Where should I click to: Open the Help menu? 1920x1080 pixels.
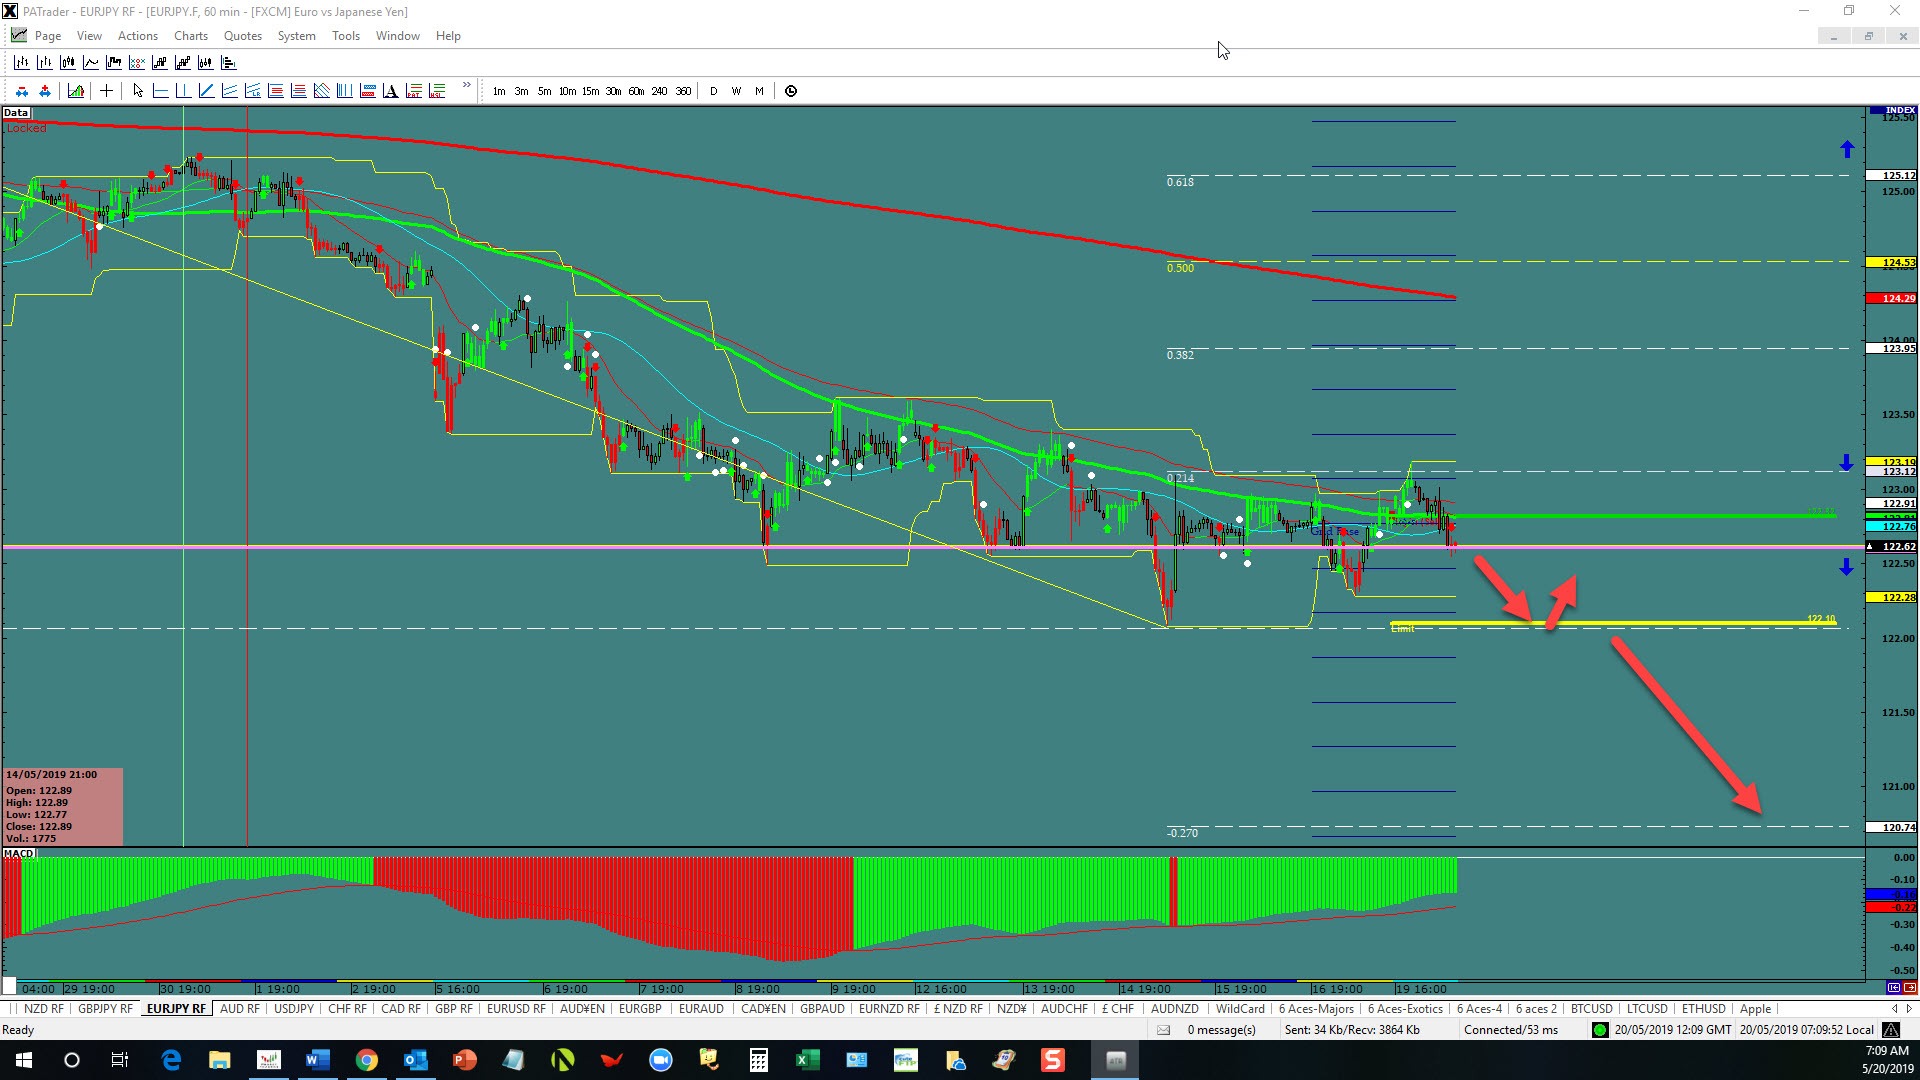click(x=448, y=36)
